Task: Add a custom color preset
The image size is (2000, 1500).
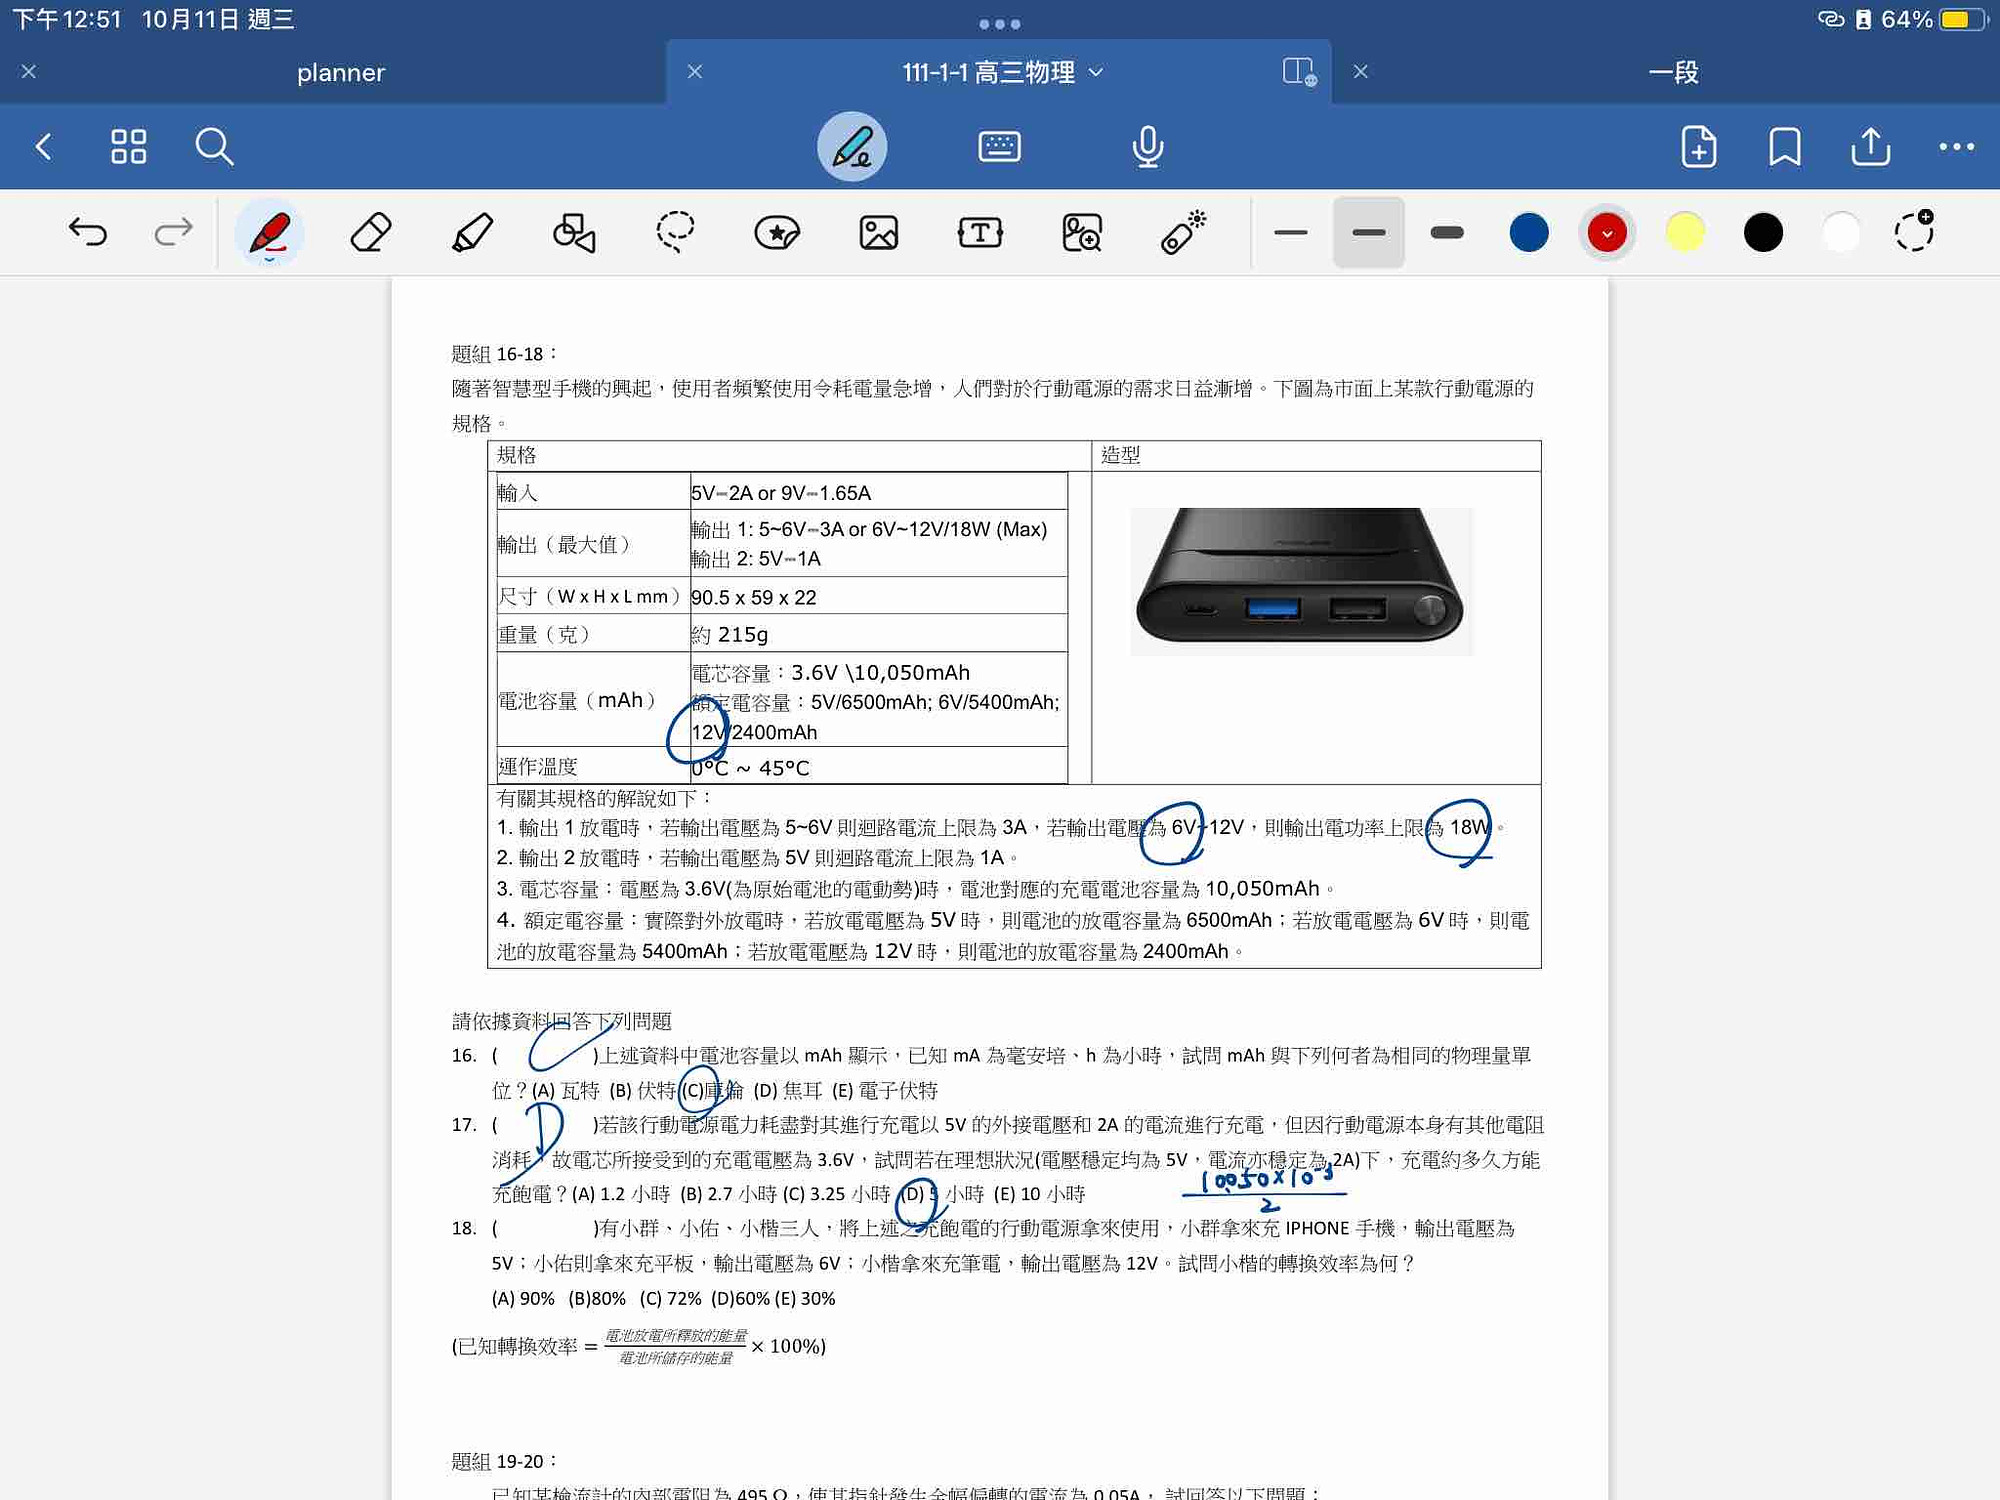Action: (x=1915, y=230)
